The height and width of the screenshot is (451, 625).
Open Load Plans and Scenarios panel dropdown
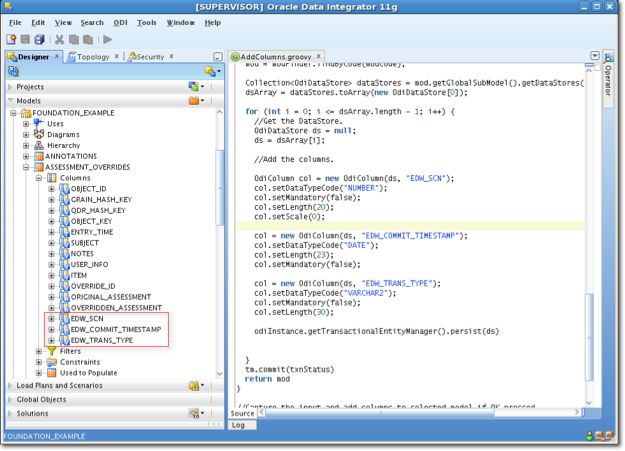pyautogui.click(x=197, y=385)
